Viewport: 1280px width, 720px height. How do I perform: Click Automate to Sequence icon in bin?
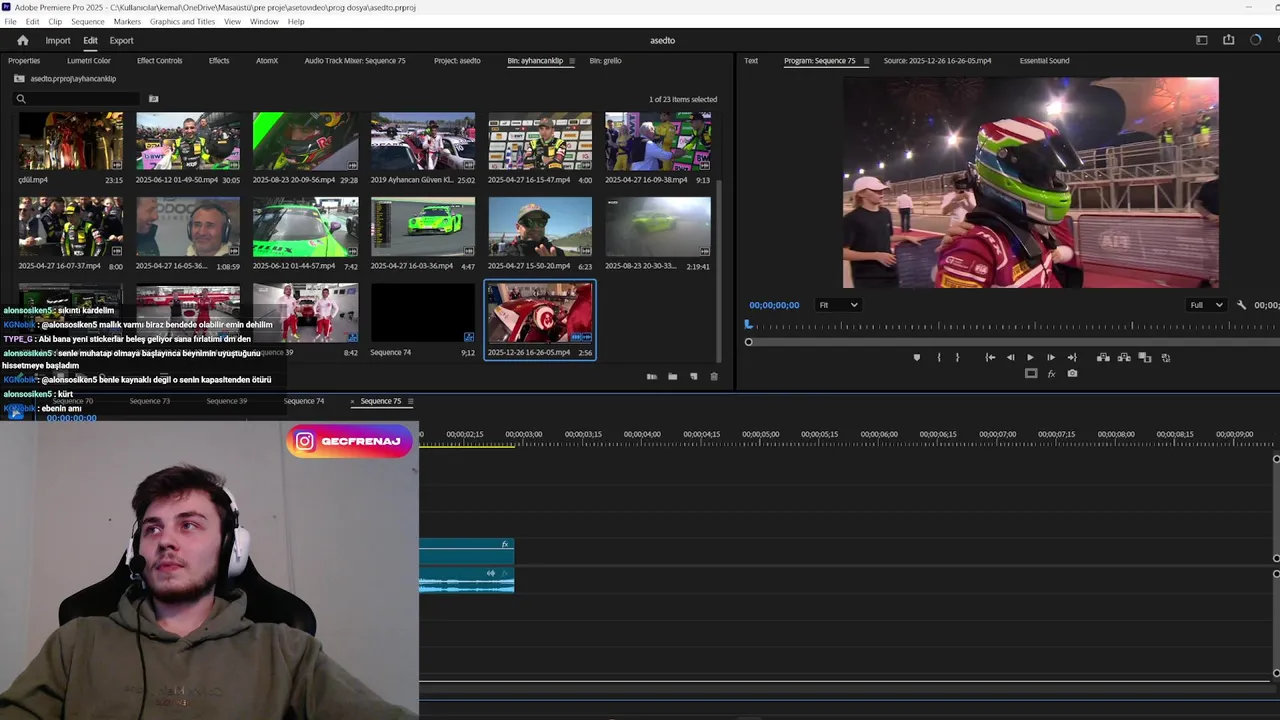(x=652, y=377)
